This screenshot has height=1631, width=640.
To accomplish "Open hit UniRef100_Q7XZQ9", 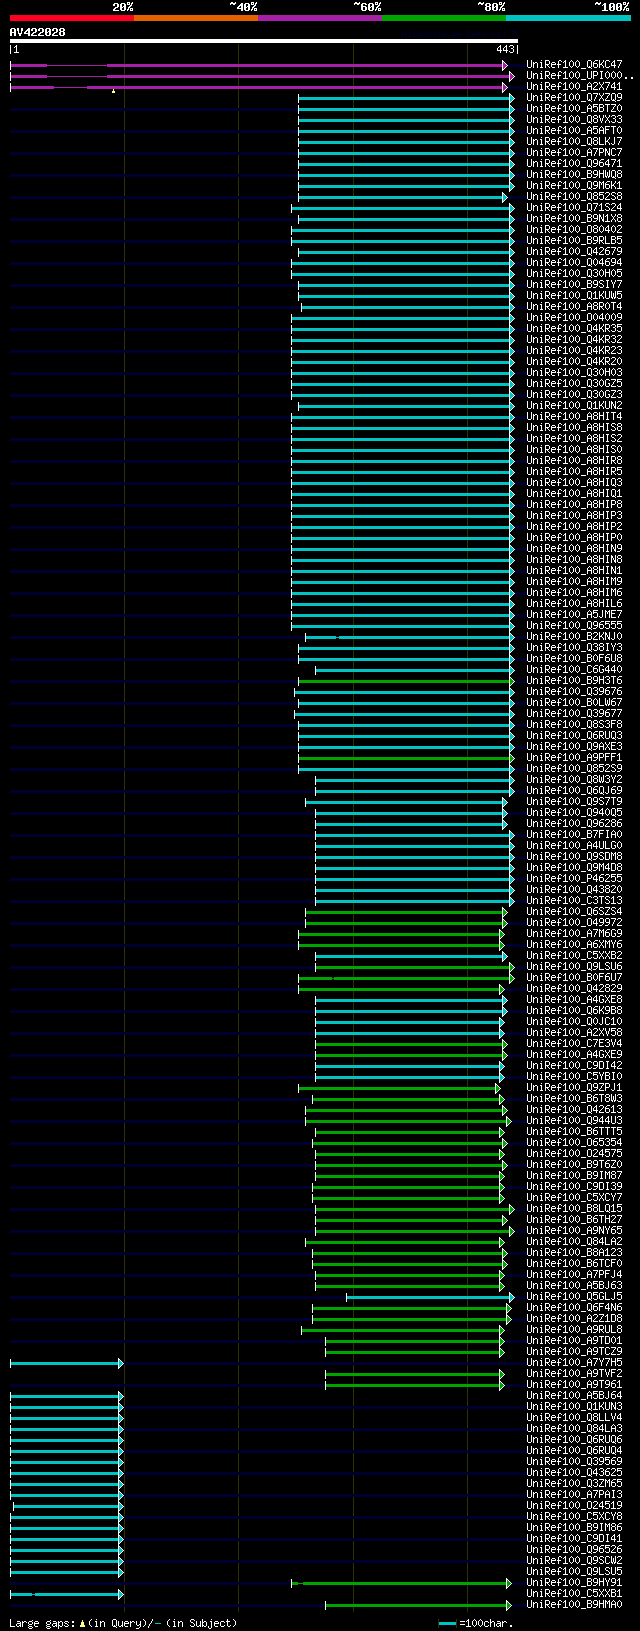I will point(574,98).
